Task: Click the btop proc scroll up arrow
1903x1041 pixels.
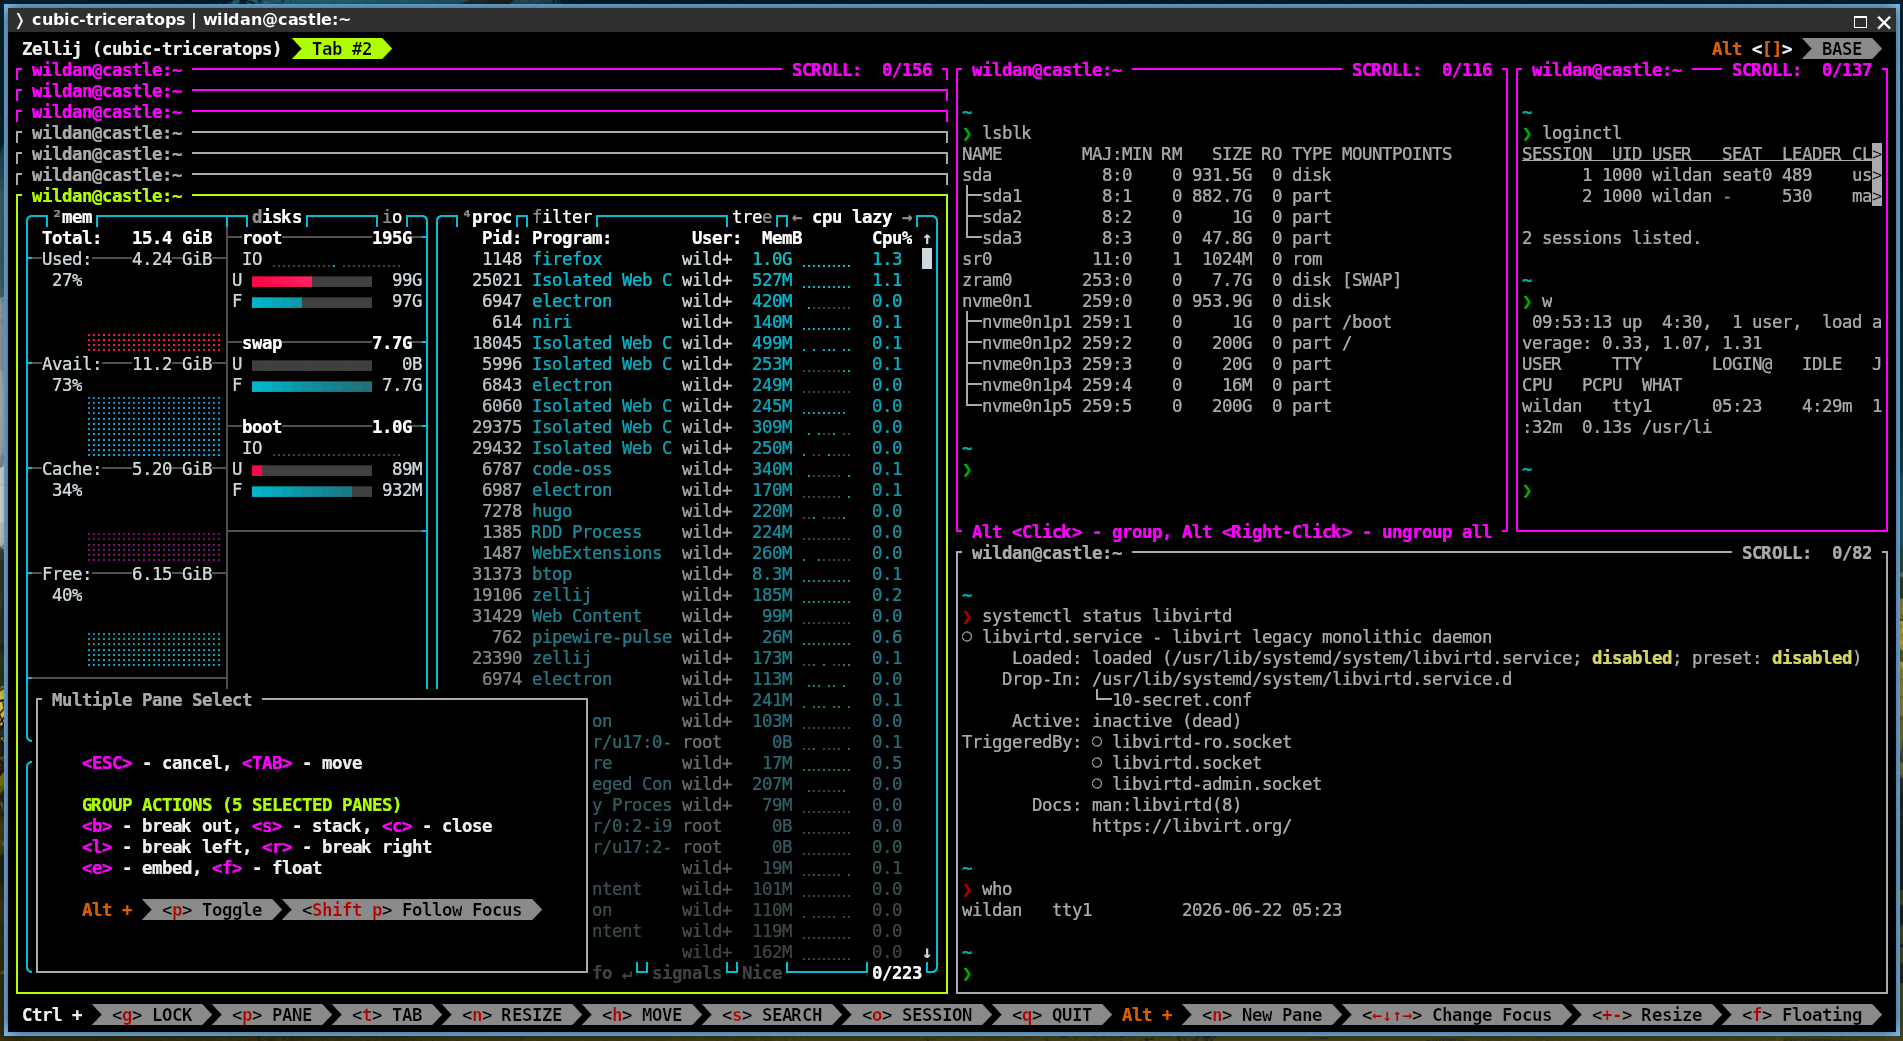Action: [x=927, y=239]
